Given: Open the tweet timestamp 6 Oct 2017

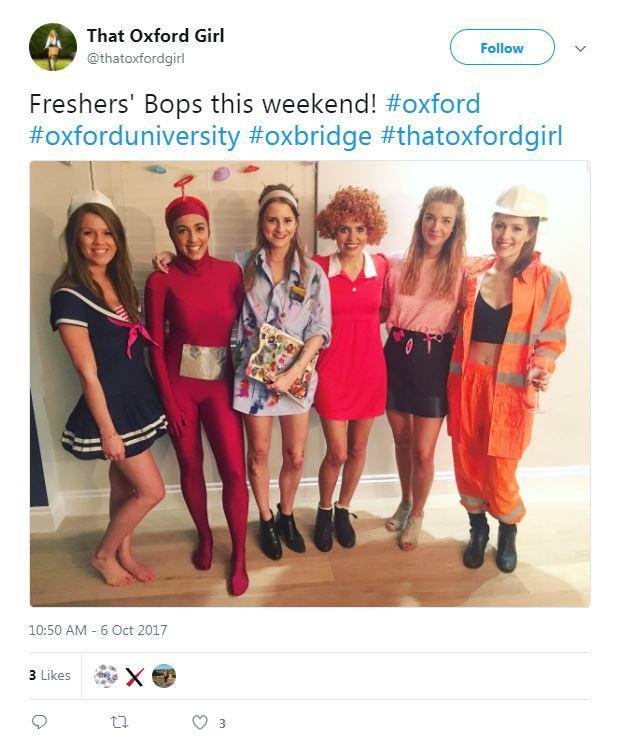Looking at the screenshot, I should 98,630.
